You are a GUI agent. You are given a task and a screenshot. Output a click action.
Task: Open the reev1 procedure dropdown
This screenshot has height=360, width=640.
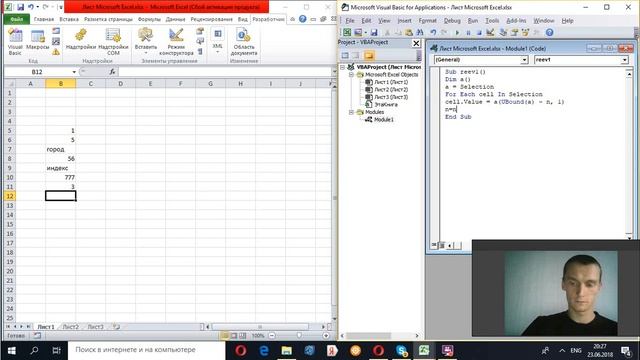624,60
